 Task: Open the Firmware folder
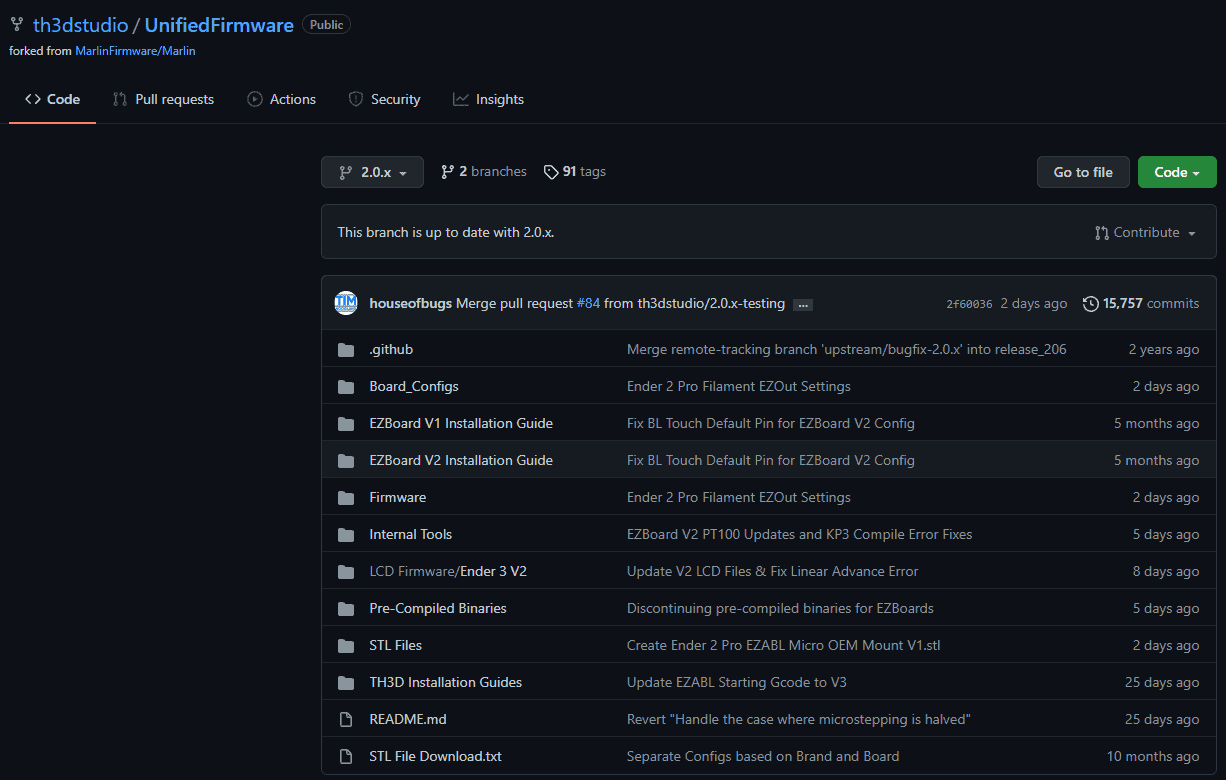tap(398, 498)
